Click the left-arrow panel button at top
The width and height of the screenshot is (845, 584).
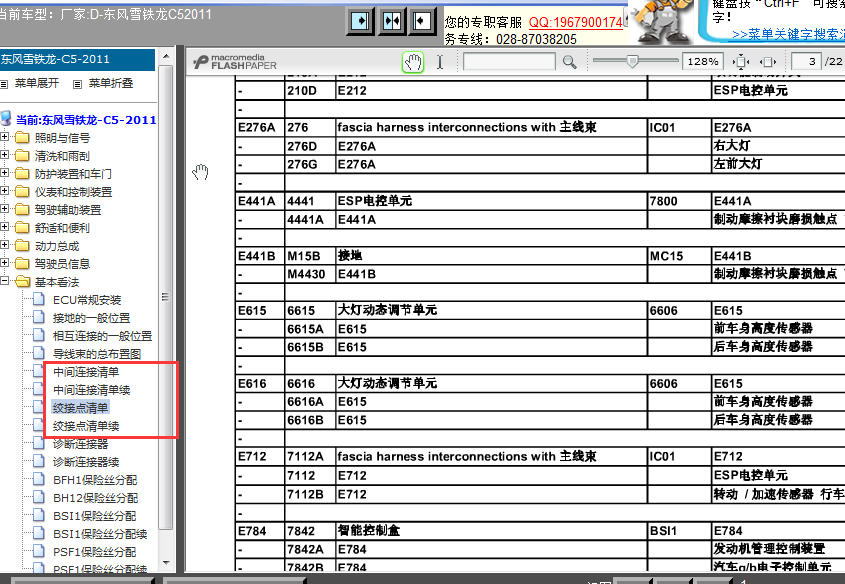422,22
